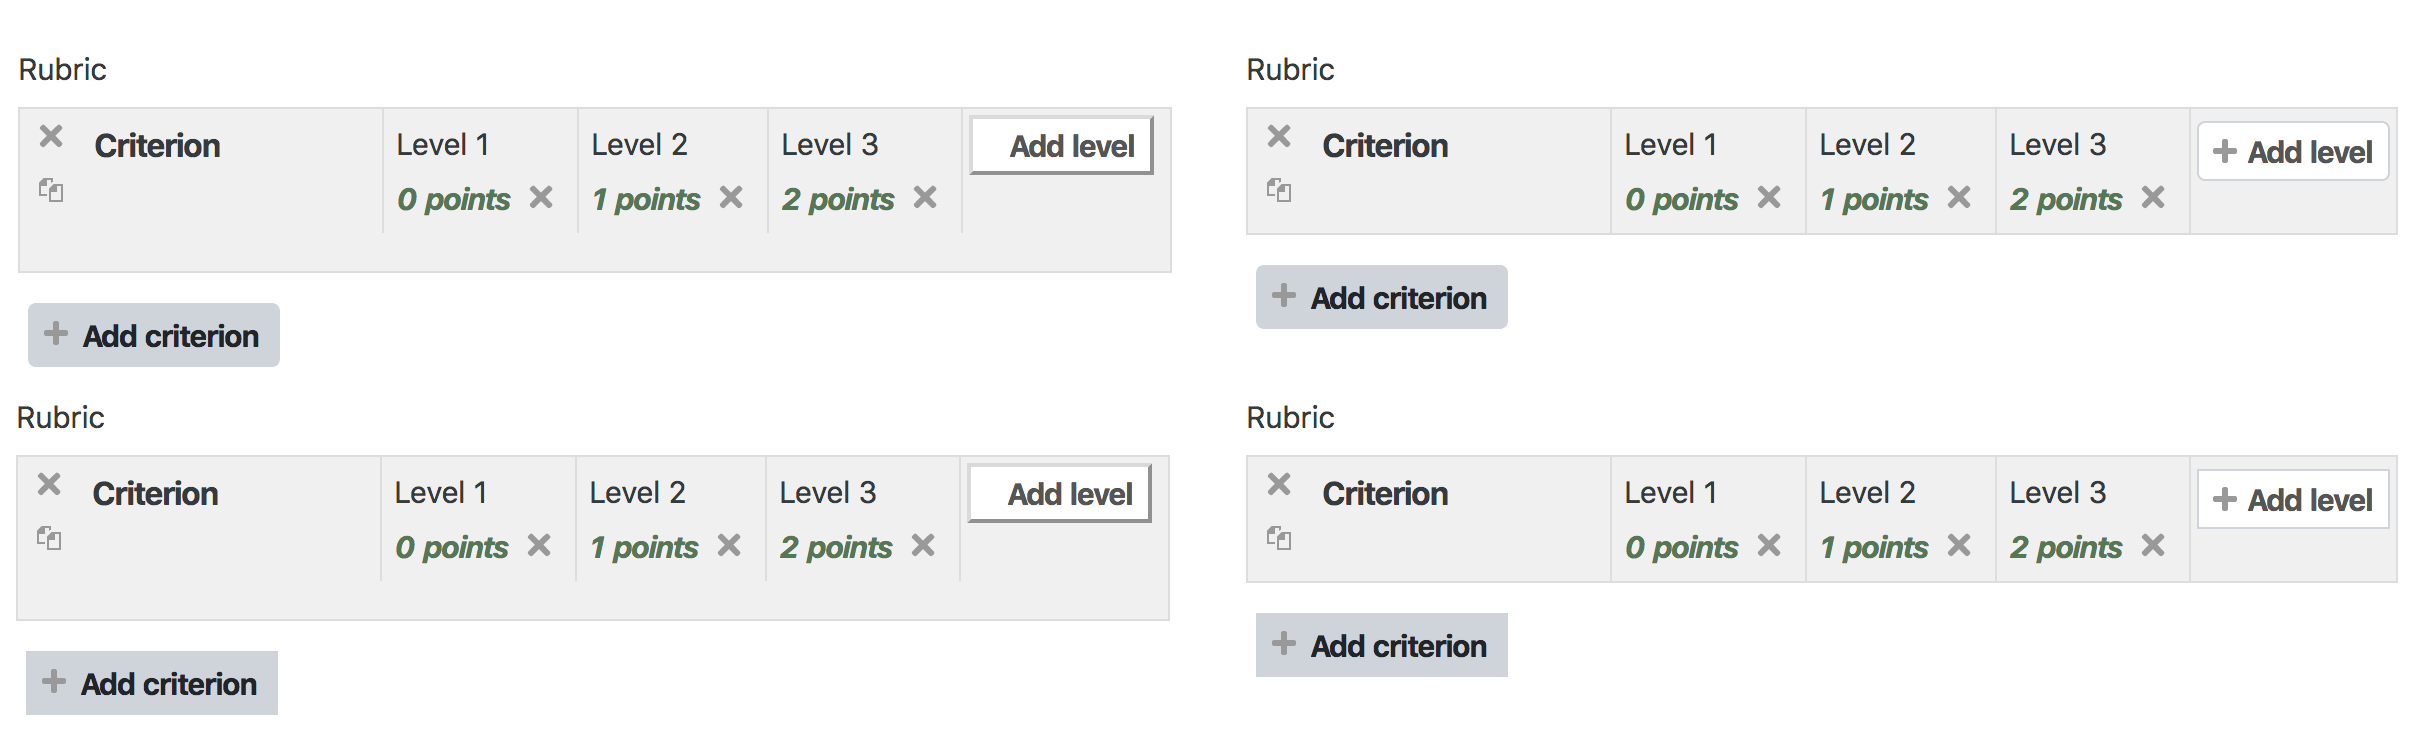Edit the 2 points value, bottom-right rubric
The width and height of the screenshot is (2424, 730).
click(x=2066, y=547)
